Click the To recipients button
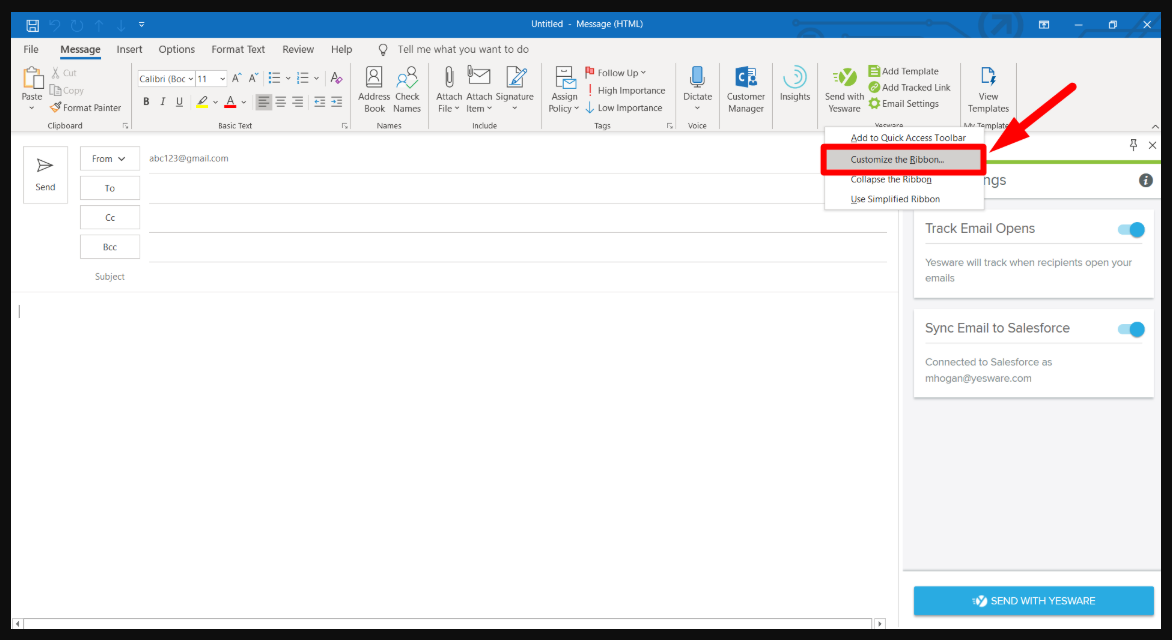 [110, 188]
